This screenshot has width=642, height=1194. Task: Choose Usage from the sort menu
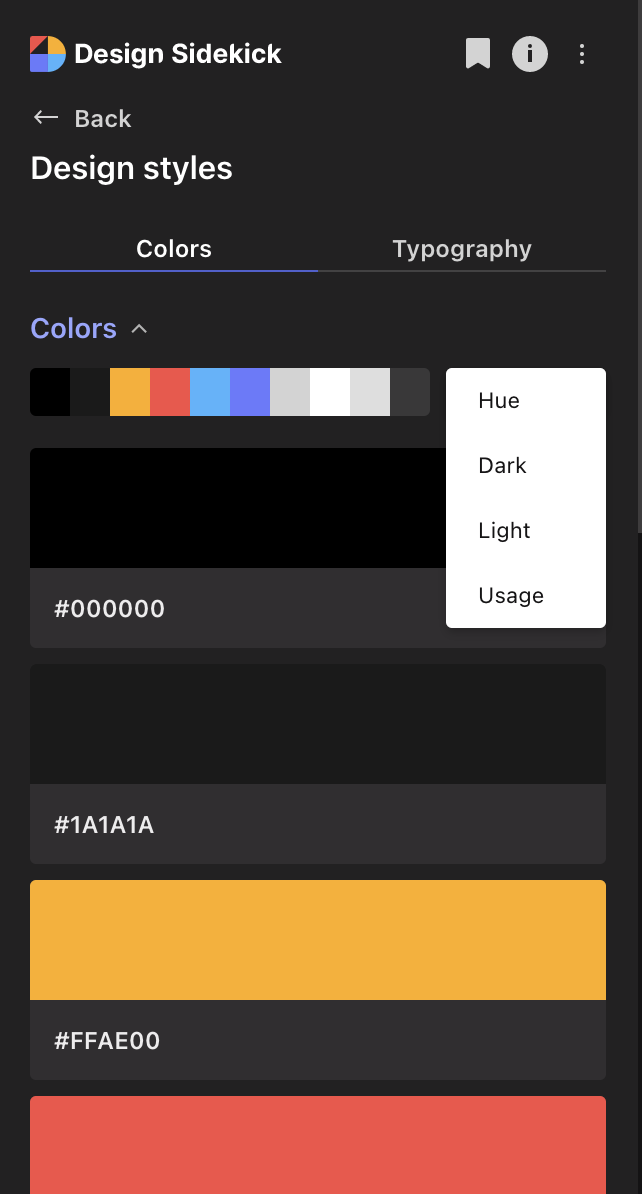(510, 595)
